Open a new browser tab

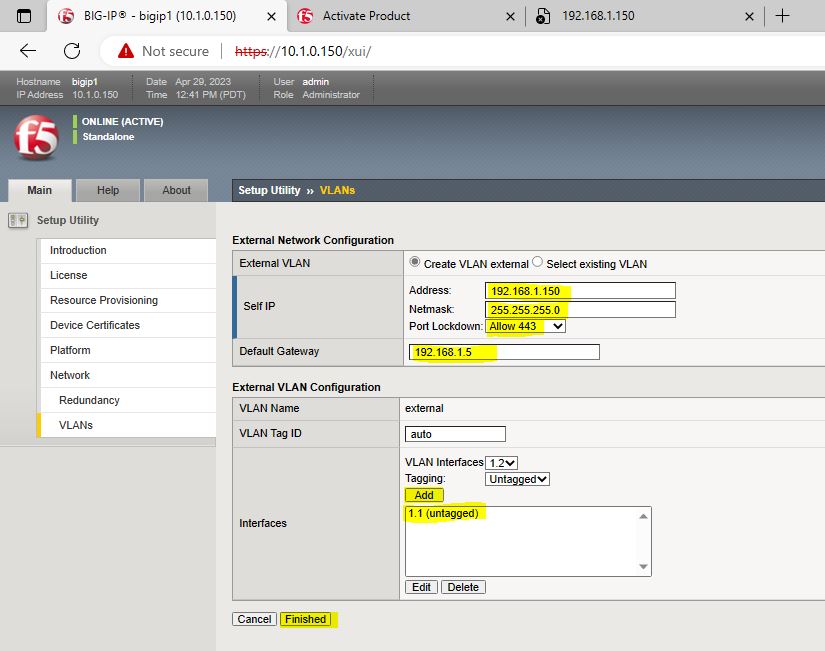(782, 16)
